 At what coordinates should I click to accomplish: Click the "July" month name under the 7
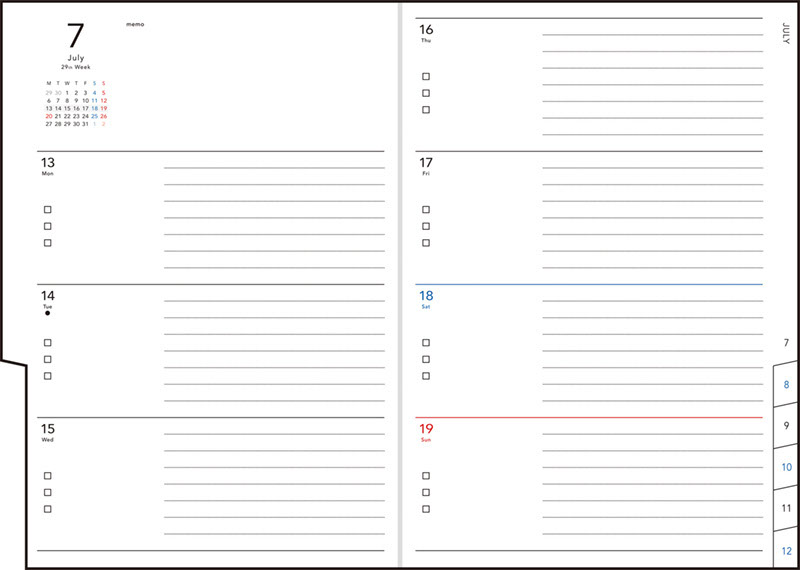(x=76, y=58)
